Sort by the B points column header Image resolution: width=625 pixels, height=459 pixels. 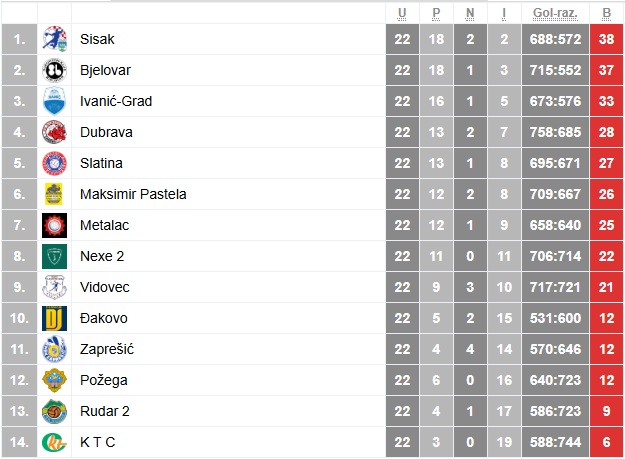coord(606,13)
